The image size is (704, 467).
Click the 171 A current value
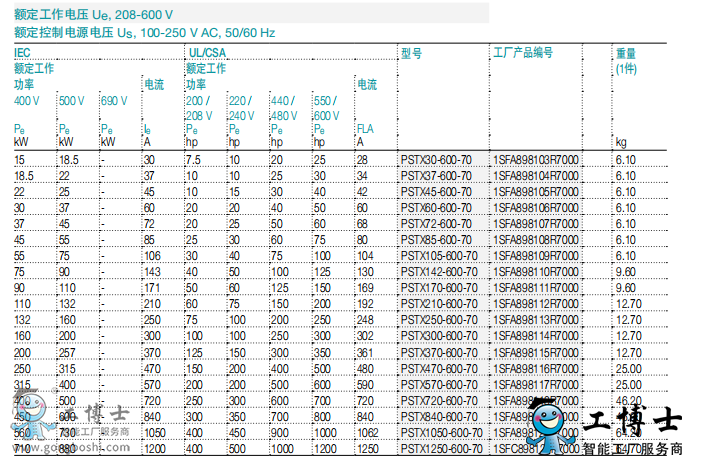[x=152, y=288]
